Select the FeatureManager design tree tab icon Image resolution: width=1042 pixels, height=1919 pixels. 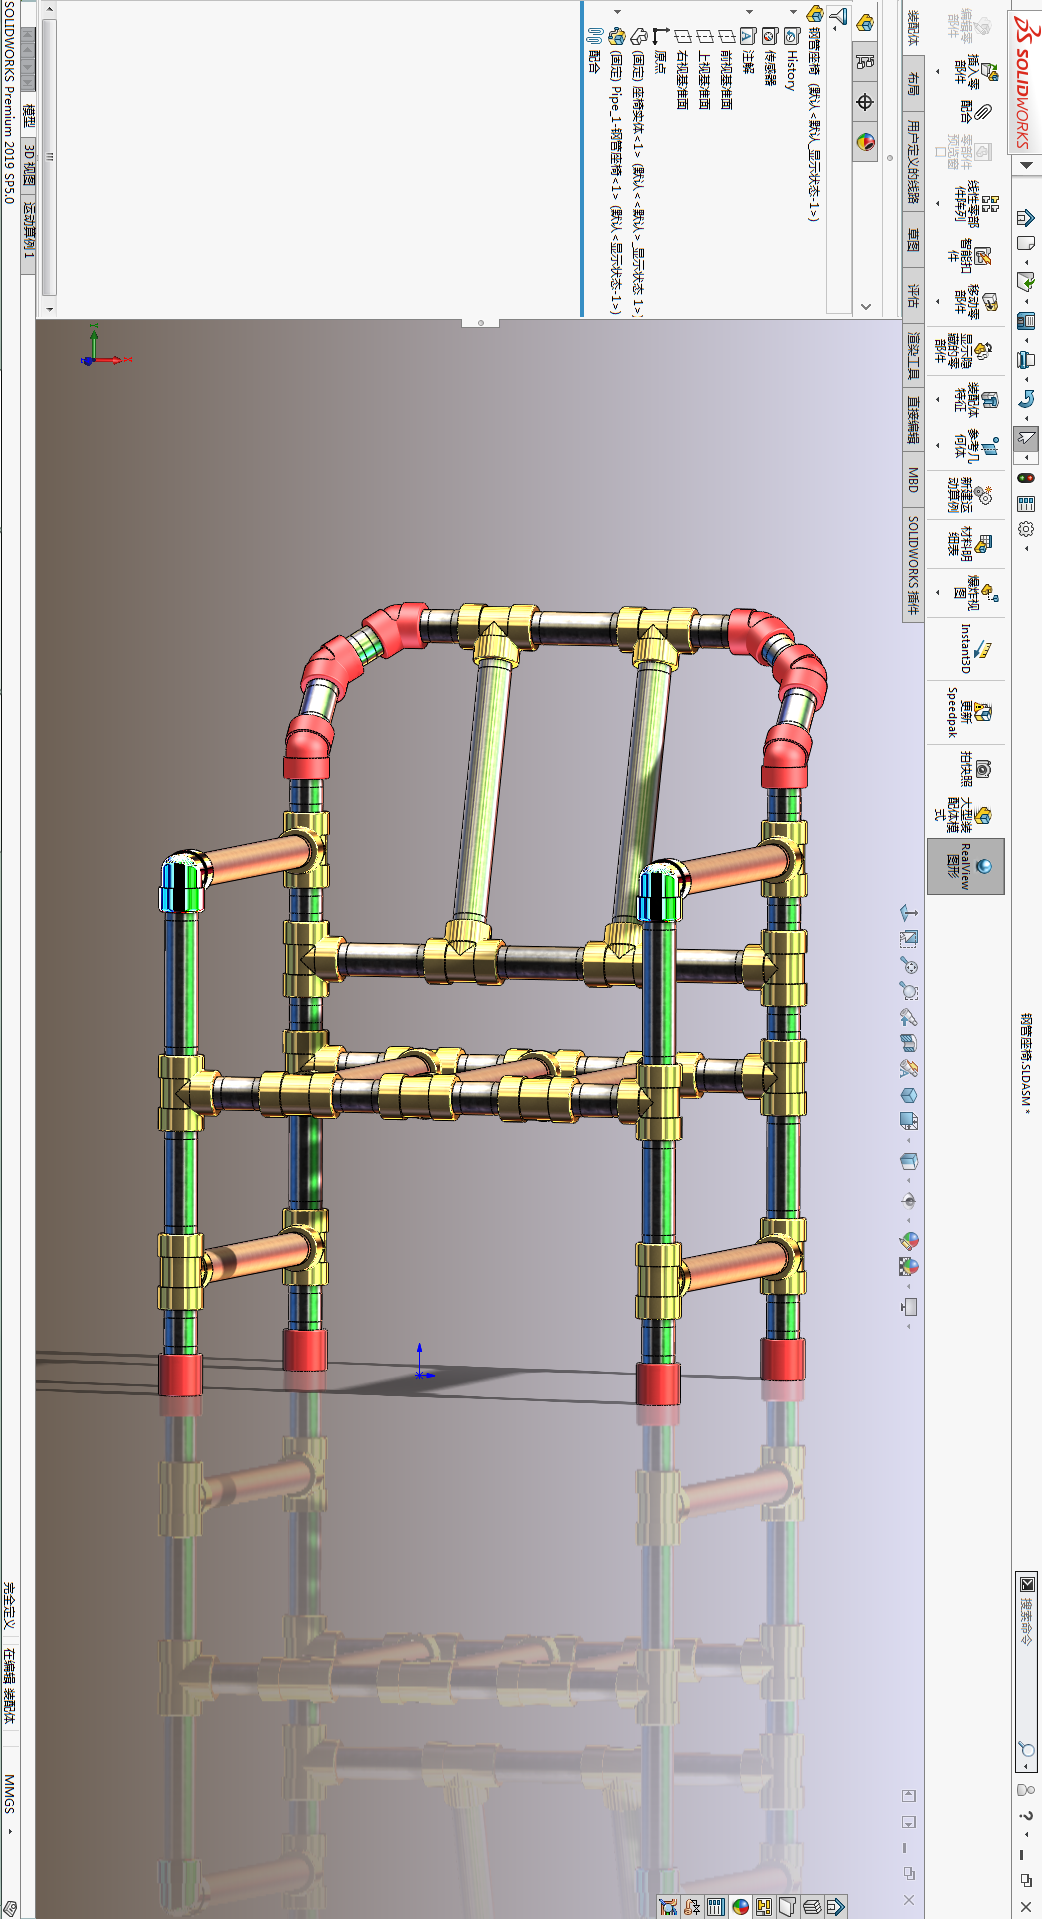pyautogui.click(x=865, y=22)
